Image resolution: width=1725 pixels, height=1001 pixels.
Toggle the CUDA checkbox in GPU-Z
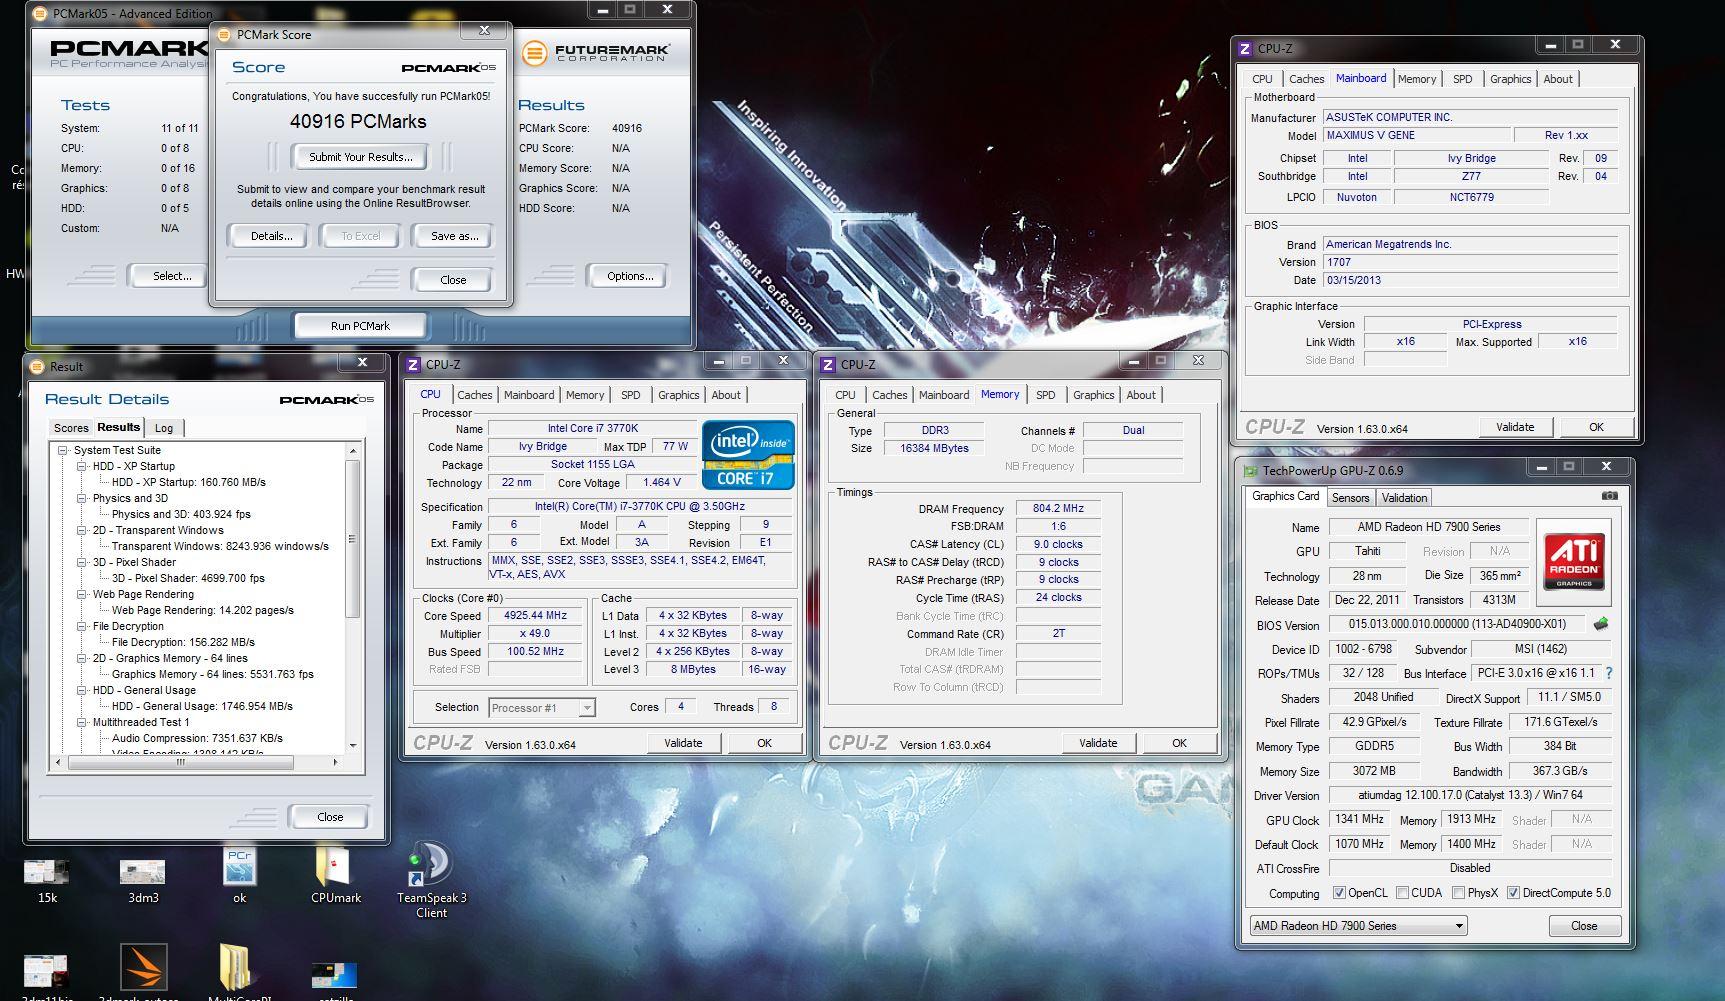(1402, 893)
